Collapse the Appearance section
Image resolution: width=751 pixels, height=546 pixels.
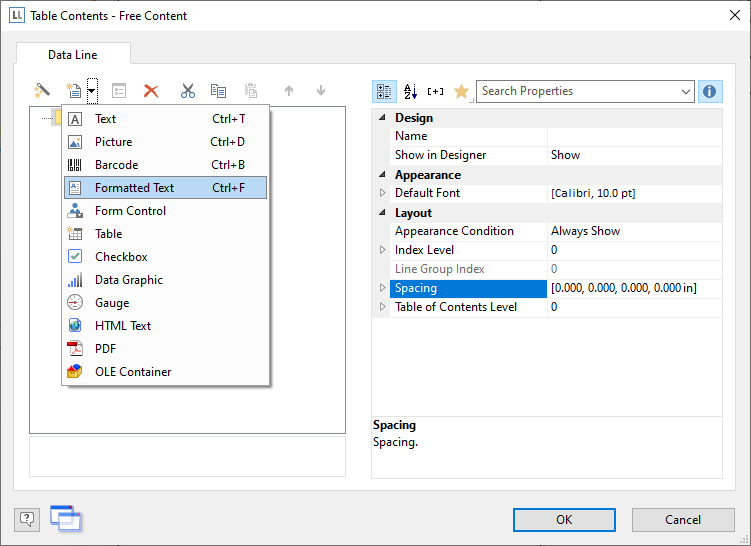(x=382, y=174)
